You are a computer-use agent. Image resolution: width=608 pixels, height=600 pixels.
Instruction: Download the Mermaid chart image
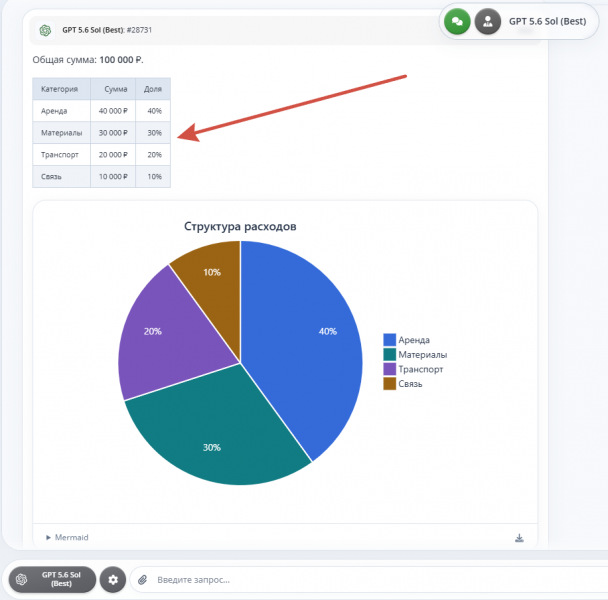(519, 538)
